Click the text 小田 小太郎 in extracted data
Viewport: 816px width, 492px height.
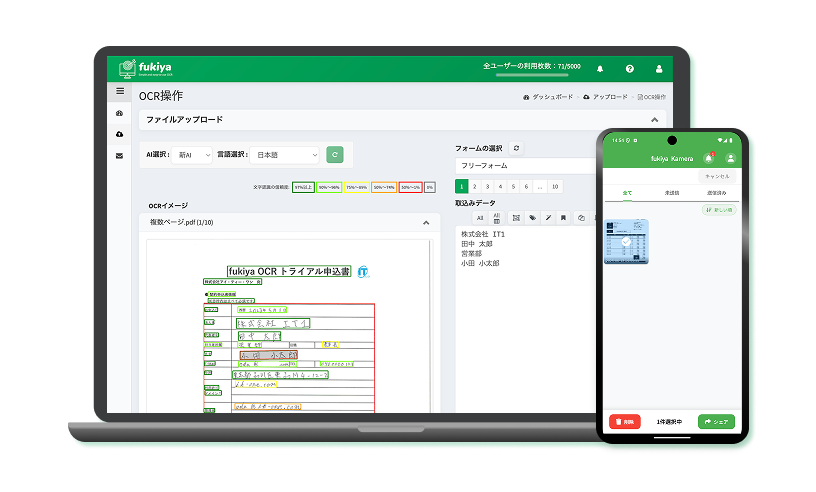pyautogui.click(x=480, y=263)
